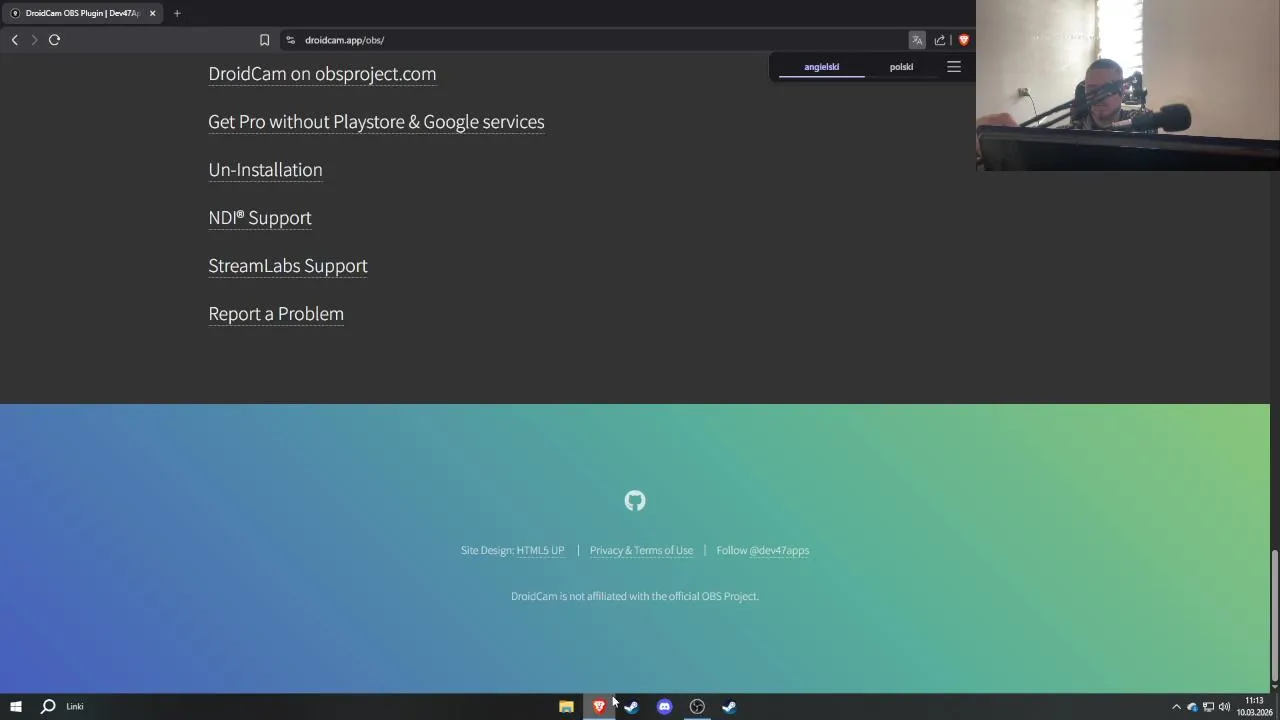Switch translation to angielski tab
The width and height of the screenshot is (1280, 720).
click(822, 67)
